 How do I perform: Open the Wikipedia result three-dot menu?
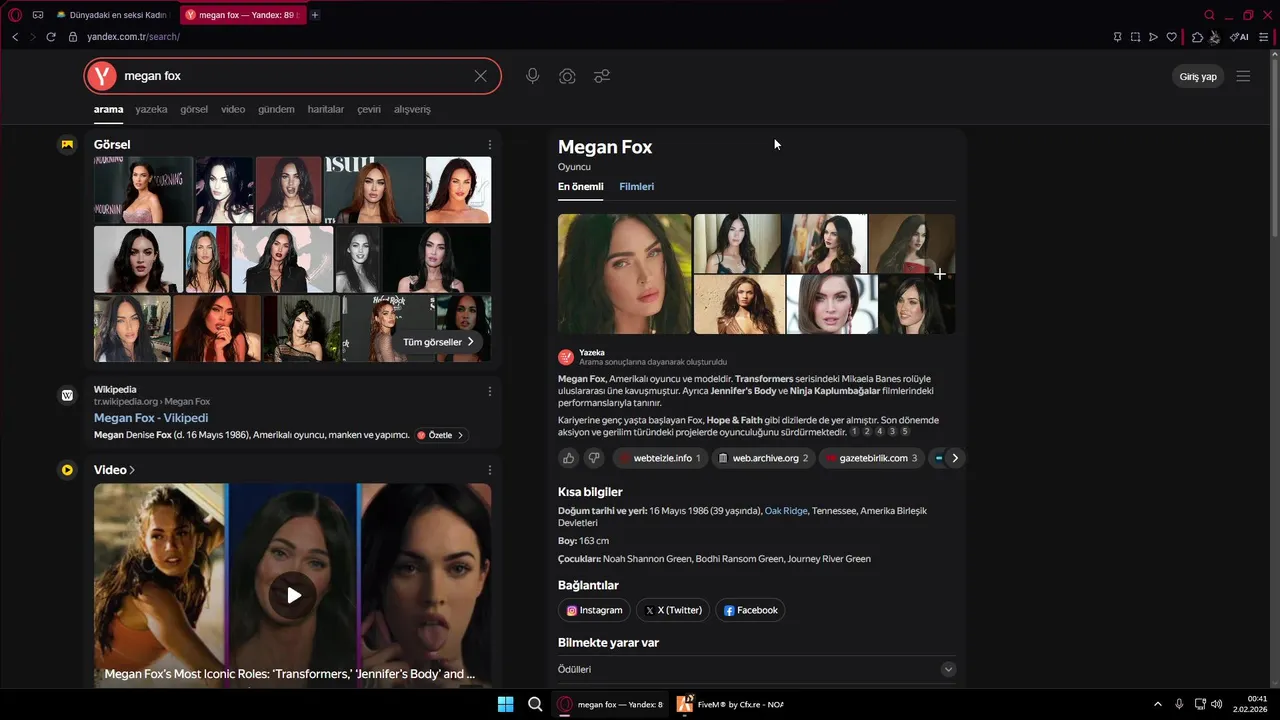[x=489, y=391]
